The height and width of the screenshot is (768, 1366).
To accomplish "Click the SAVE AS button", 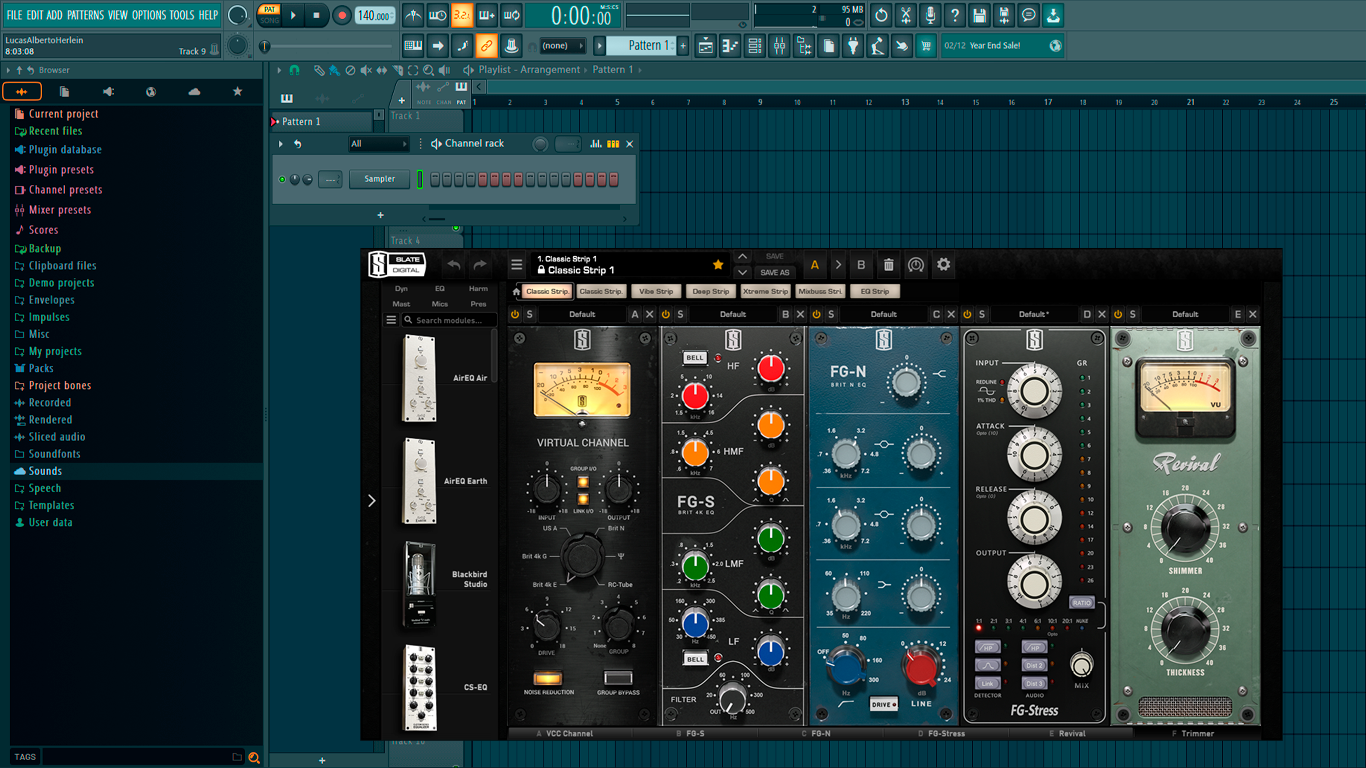I will click(x=775, y=273).
